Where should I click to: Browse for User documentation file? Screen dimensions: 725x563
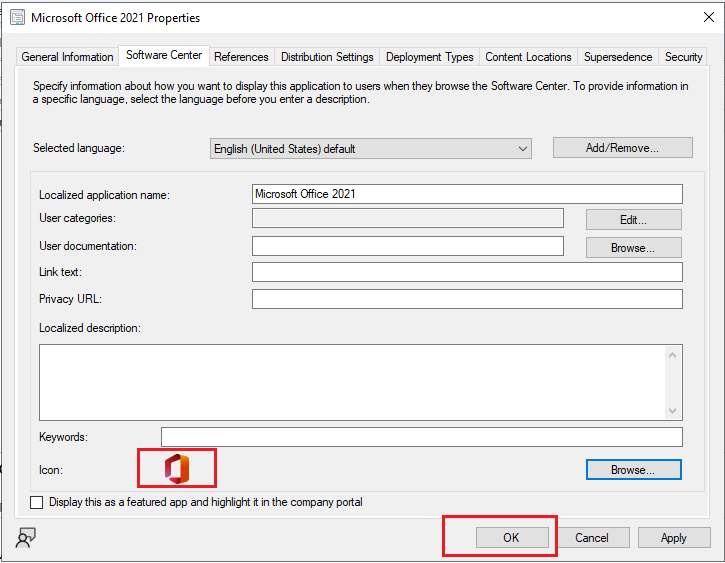(x=633, y=248)
